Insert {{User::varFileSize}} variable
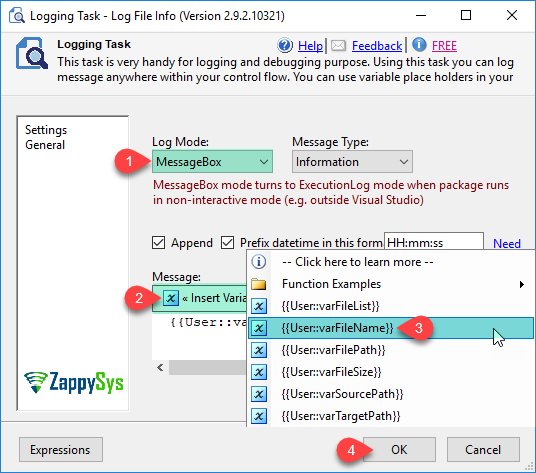The width and height of the screenshot is (536, 473). [390, 372]
